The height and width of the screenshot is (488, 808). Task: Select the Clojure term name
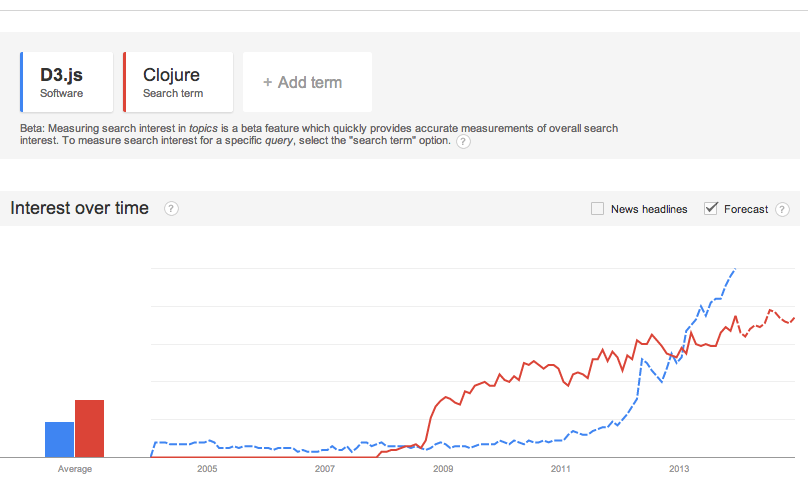pos(171,75)
